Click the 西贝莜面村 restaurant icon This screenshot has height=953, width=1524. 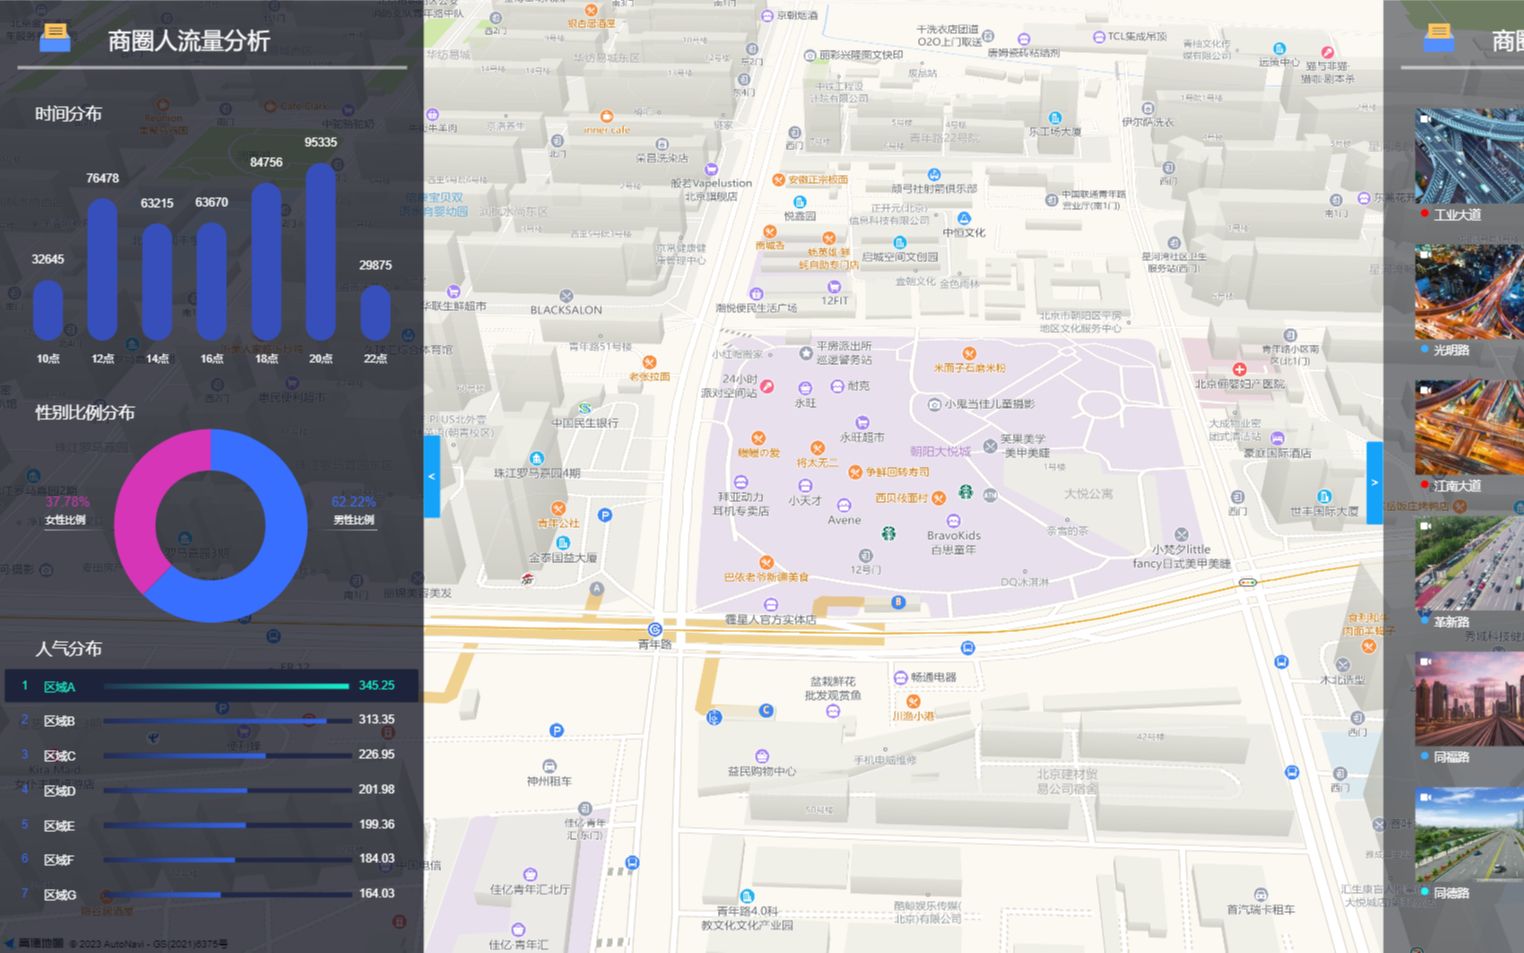(939, 498)
